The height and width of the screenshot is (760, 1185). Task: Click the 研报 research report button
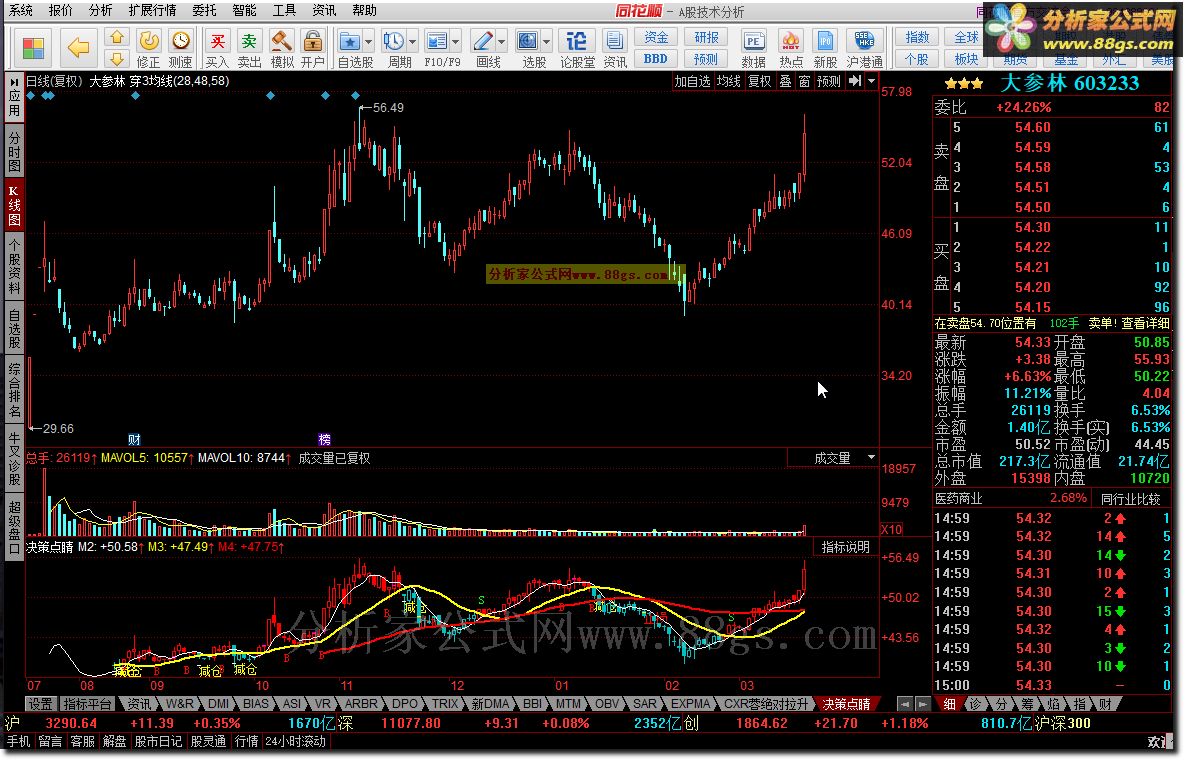(x=707, y=37)
